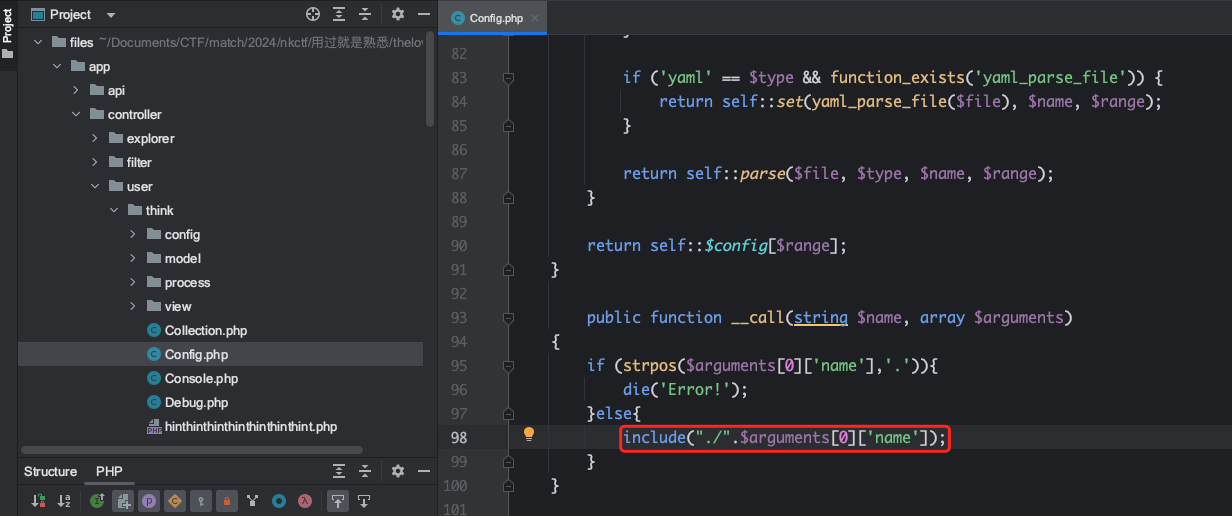Close the Config.php editor tab
Image resolution: width=1232 pixels, height=516 pixels.
535,18
